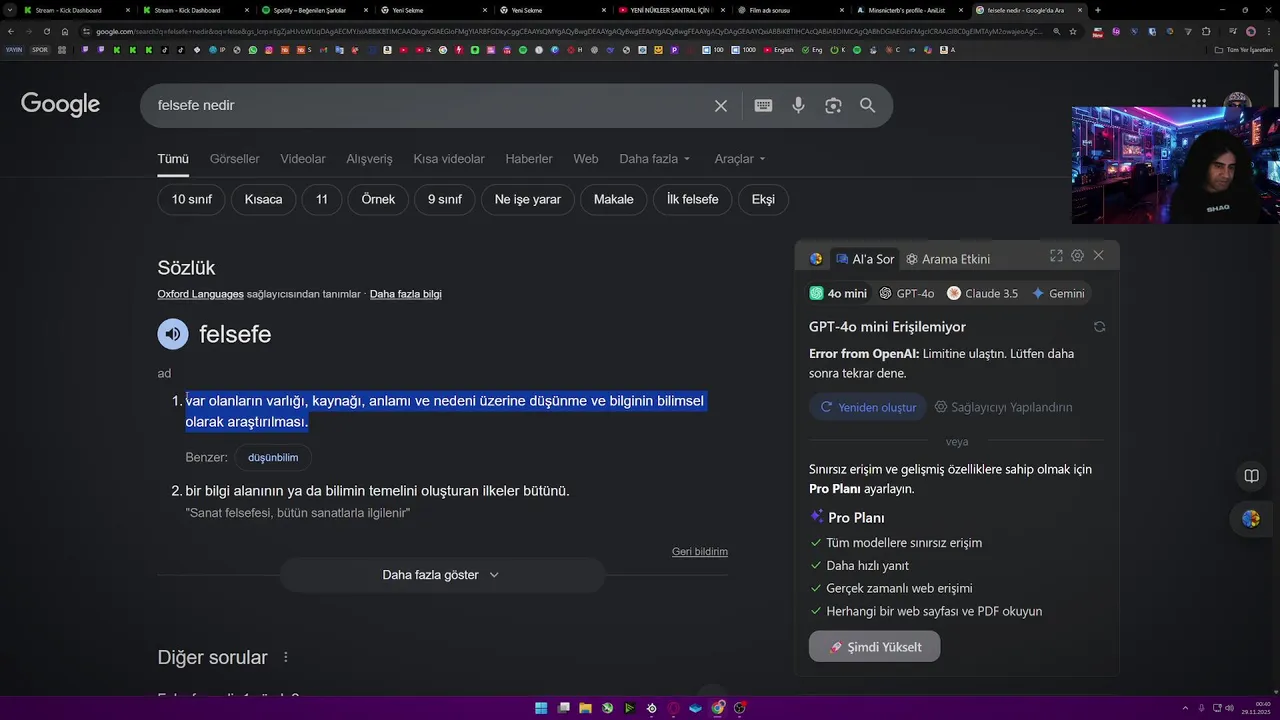Image resolution: width=1280 pixels, height=720 pixels.
Task: Click the Geri bildirim link
Action: (x=700, y=551)
